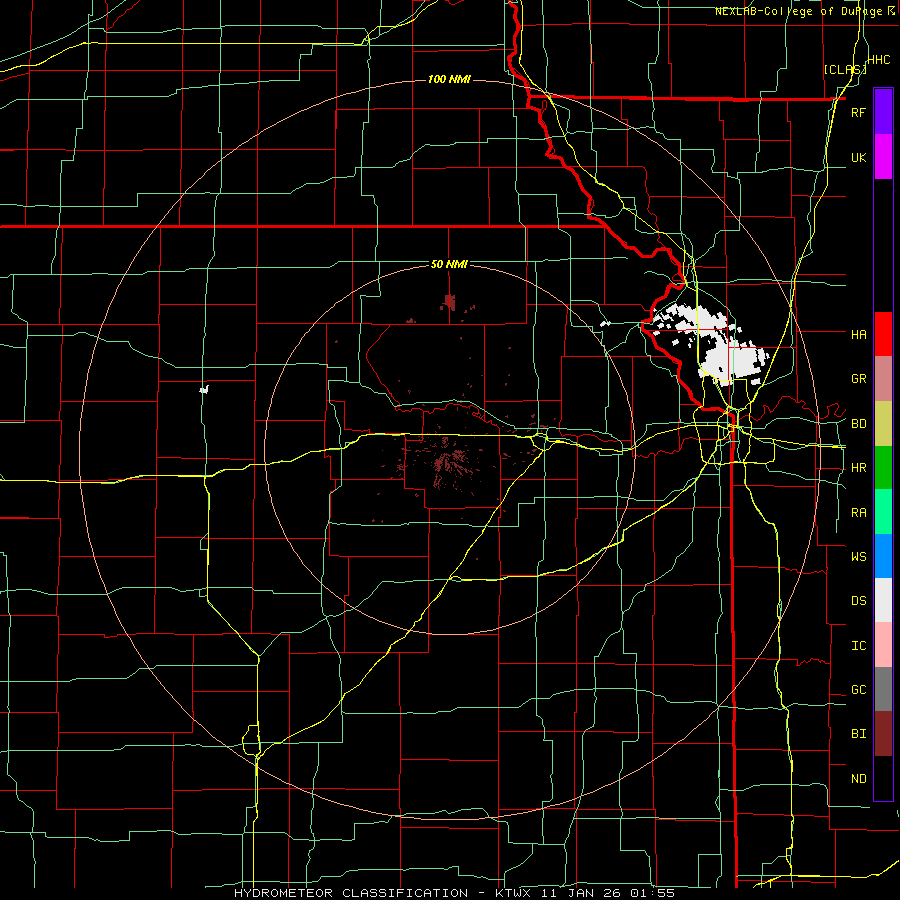Pick the mint green RA legend swatch
This screenshot has width=900, height=900.
883,512
